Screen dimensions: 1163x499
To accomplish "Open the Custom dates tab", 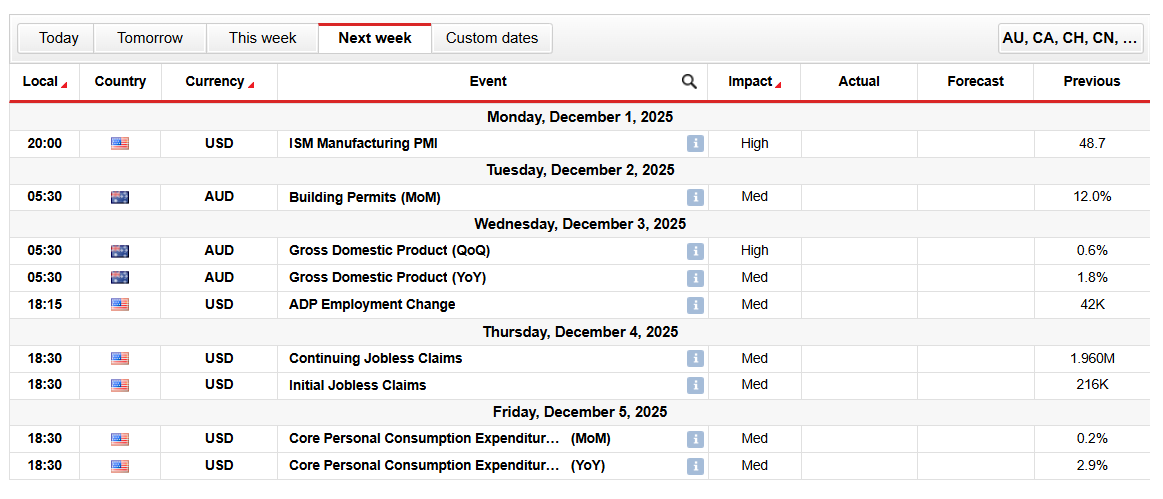I will (491, 39).
